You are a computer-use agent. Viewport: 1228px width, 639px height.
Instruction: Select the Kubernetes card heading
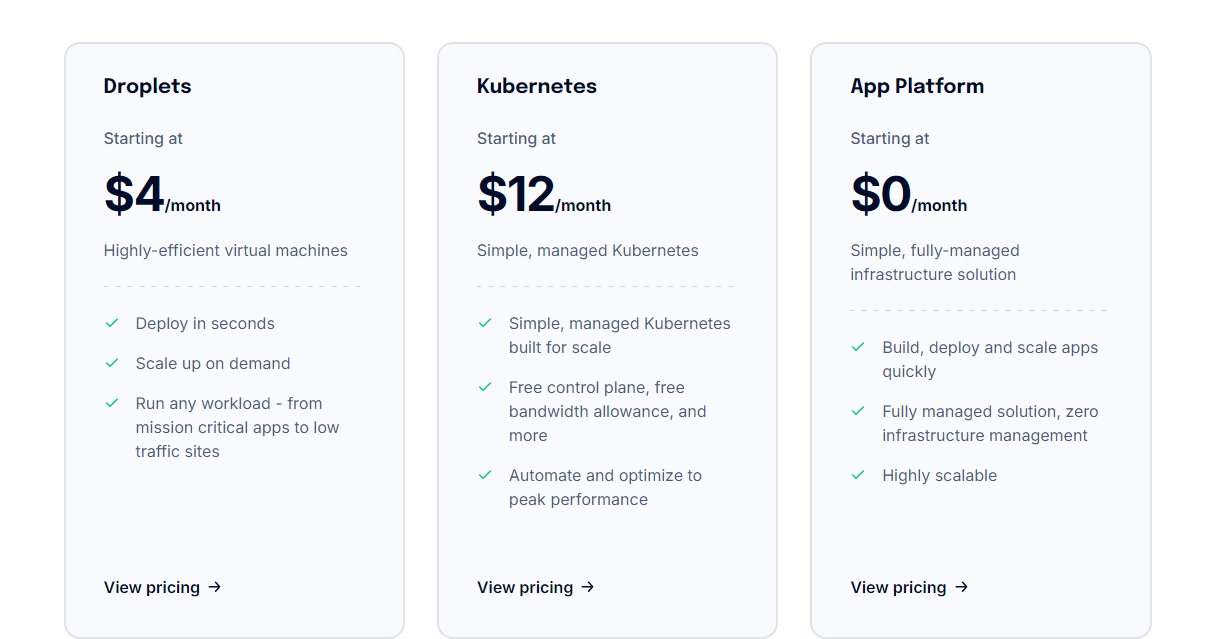pyautogui.click(x=537, y=86)
